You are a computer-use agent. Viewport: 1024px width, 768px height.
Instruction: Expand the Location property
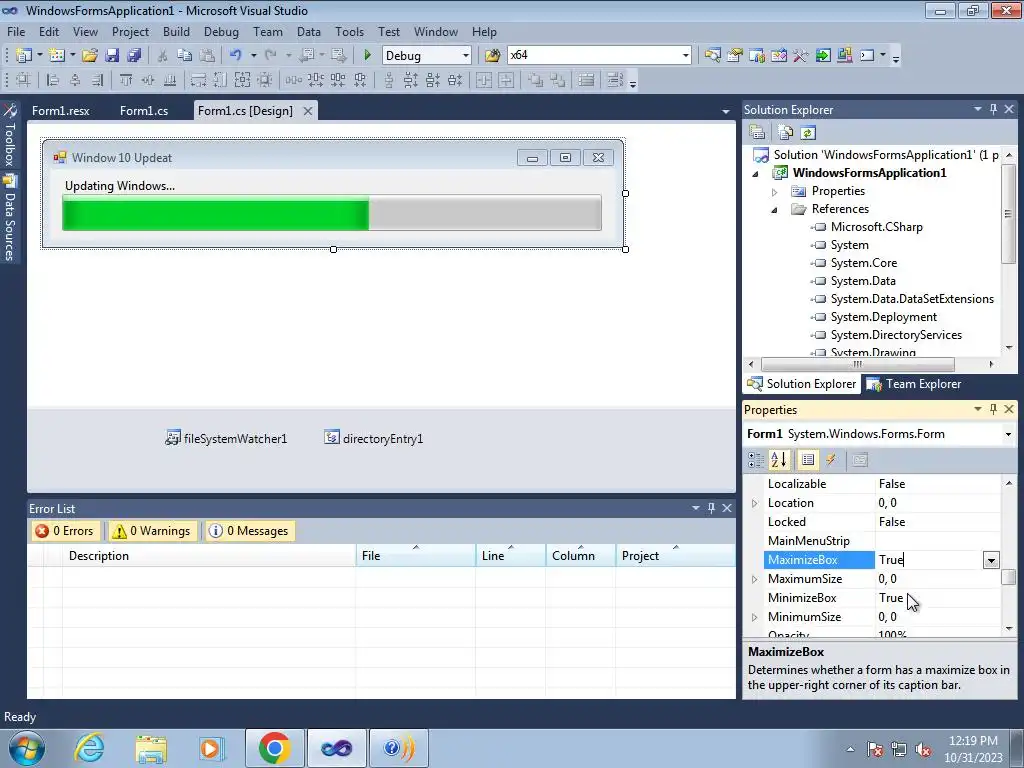755,503
